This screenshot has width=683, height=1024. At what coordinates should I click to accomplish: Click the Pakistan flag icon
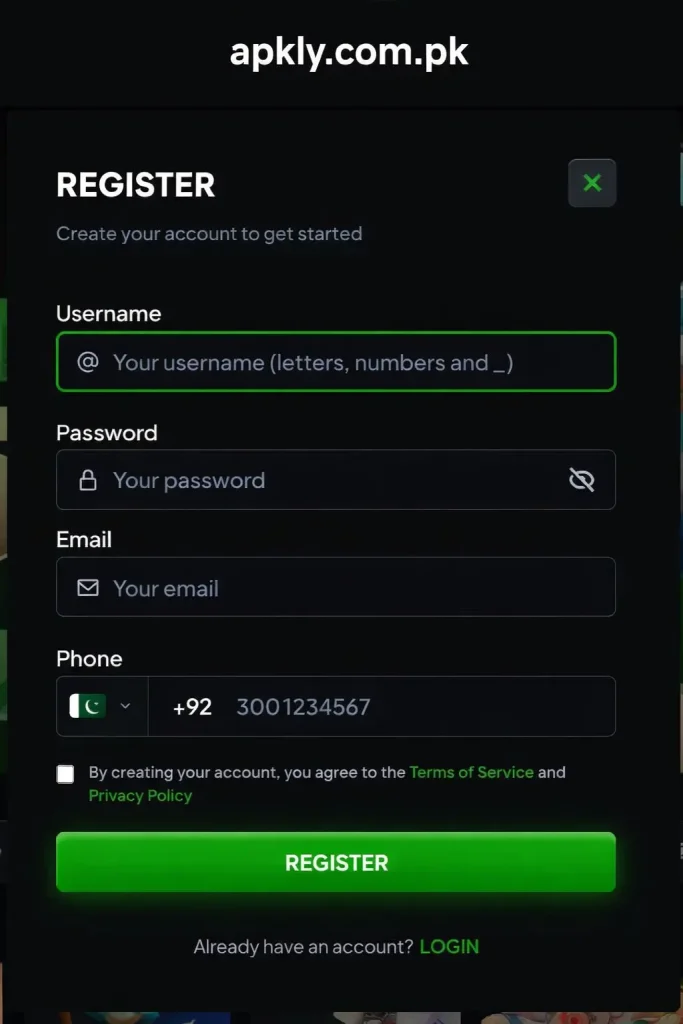[x=88, y=706]
